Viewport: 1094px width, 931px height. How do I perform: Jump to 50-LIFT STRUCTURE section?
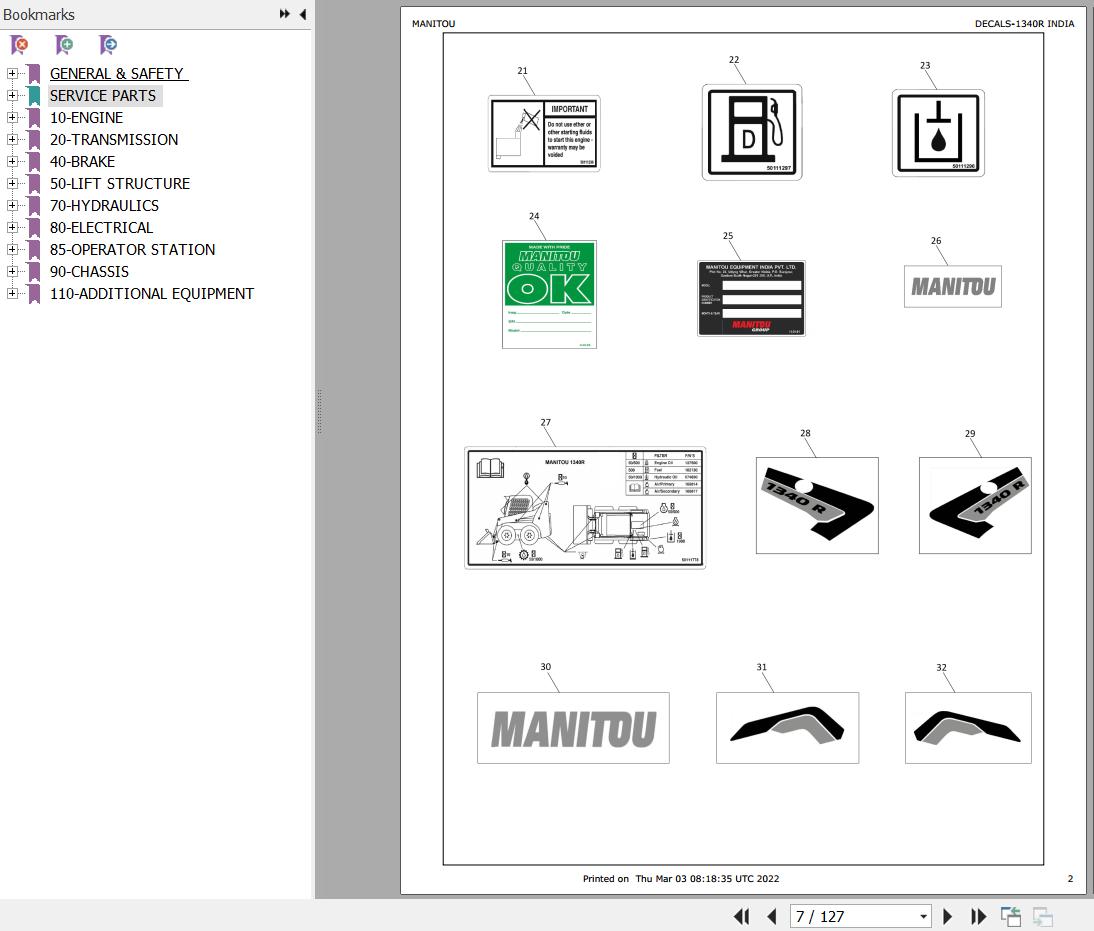[120, 184]
